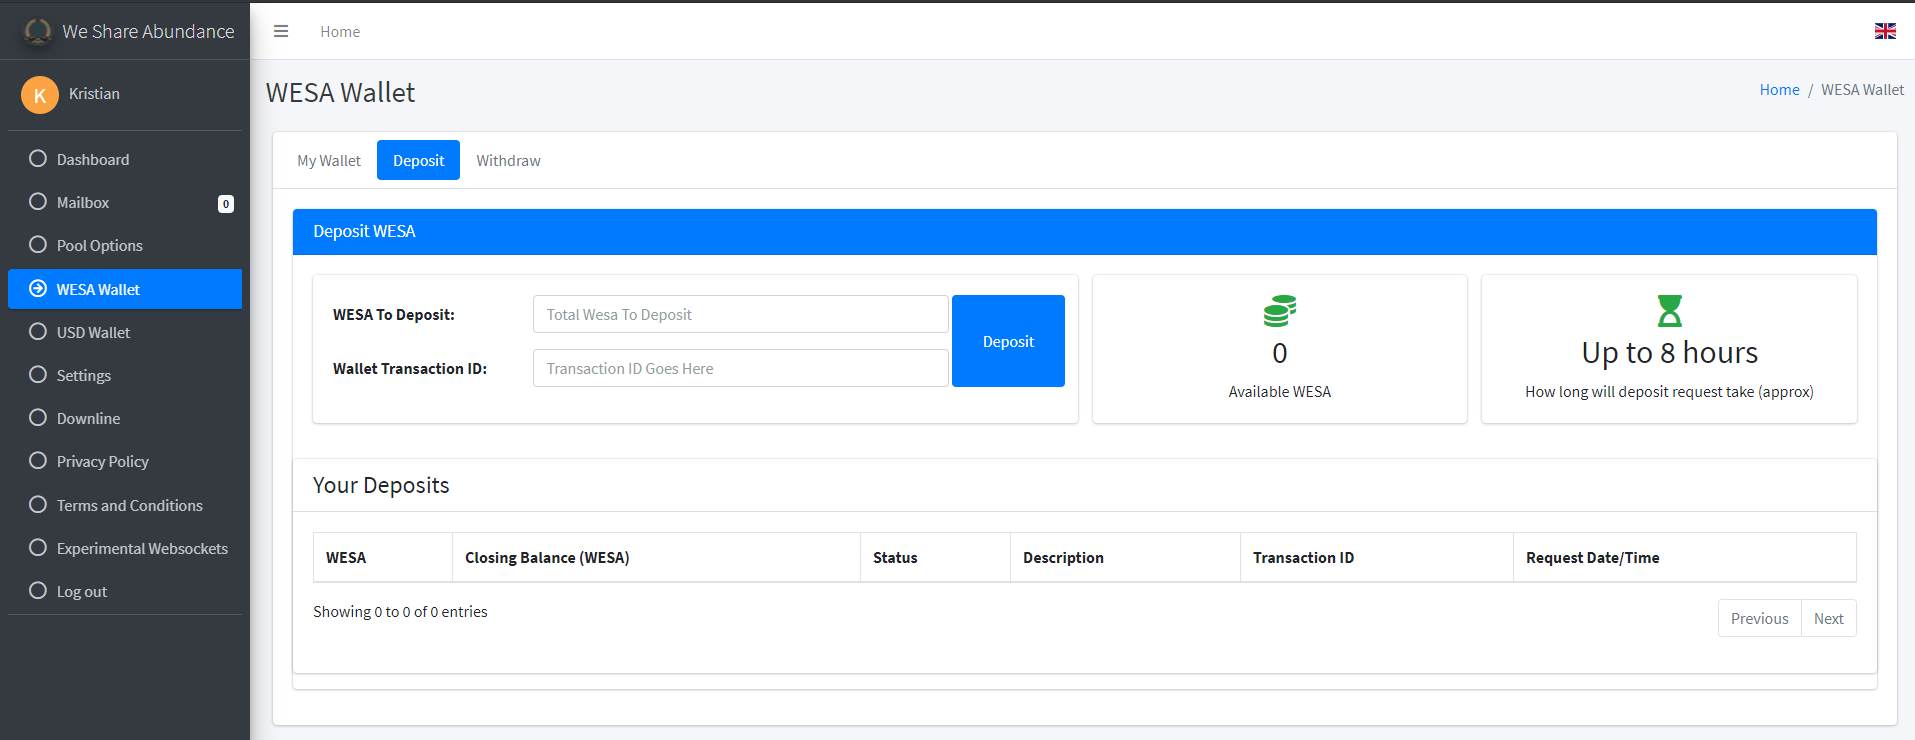Sort by the Description column header
The width and height of the screenshot is (1915, 740).
tap(1125, 557)
